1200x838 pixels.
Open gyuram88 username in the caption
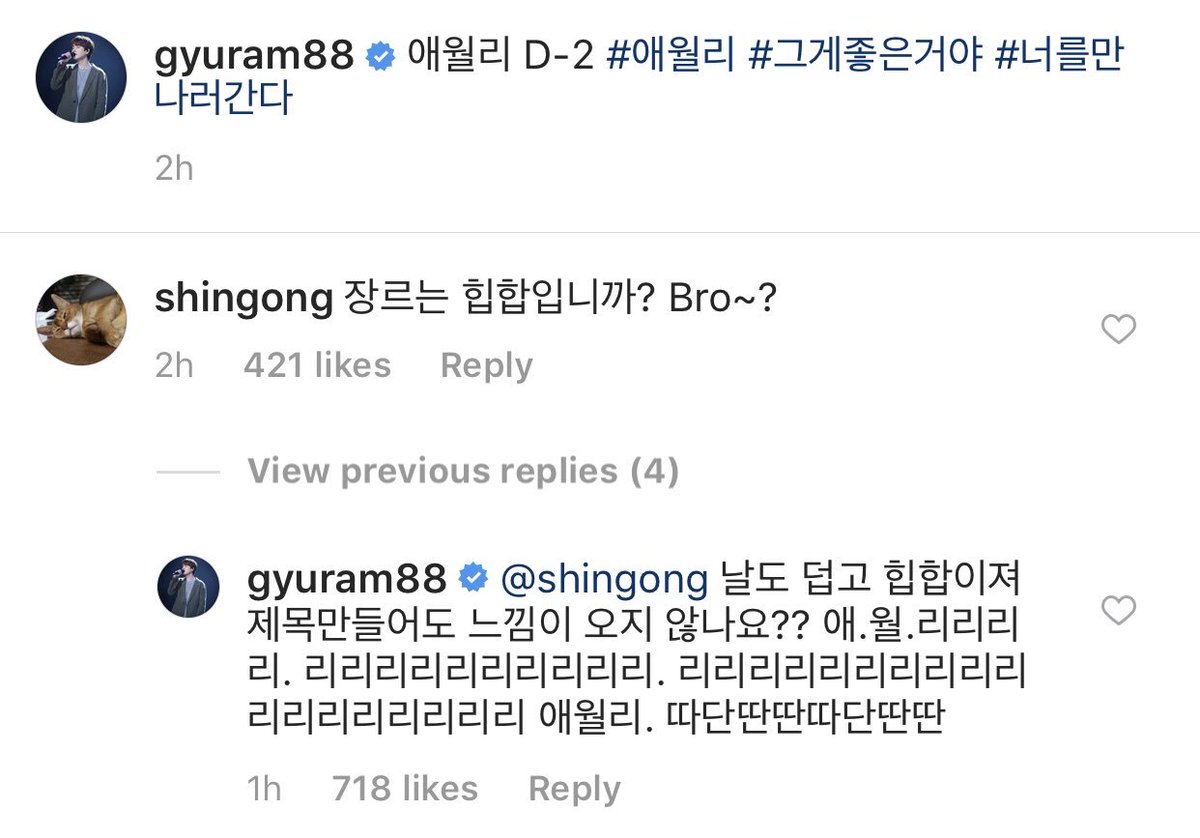pos(256,57)
